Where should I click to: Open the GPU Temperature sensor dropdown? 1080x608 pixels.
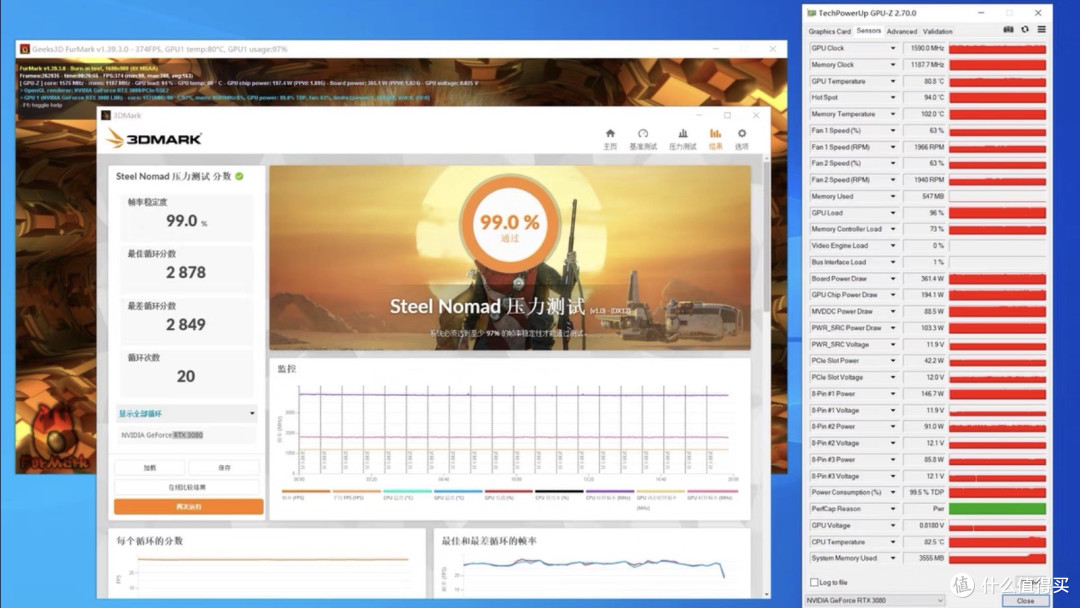[893, 81]
